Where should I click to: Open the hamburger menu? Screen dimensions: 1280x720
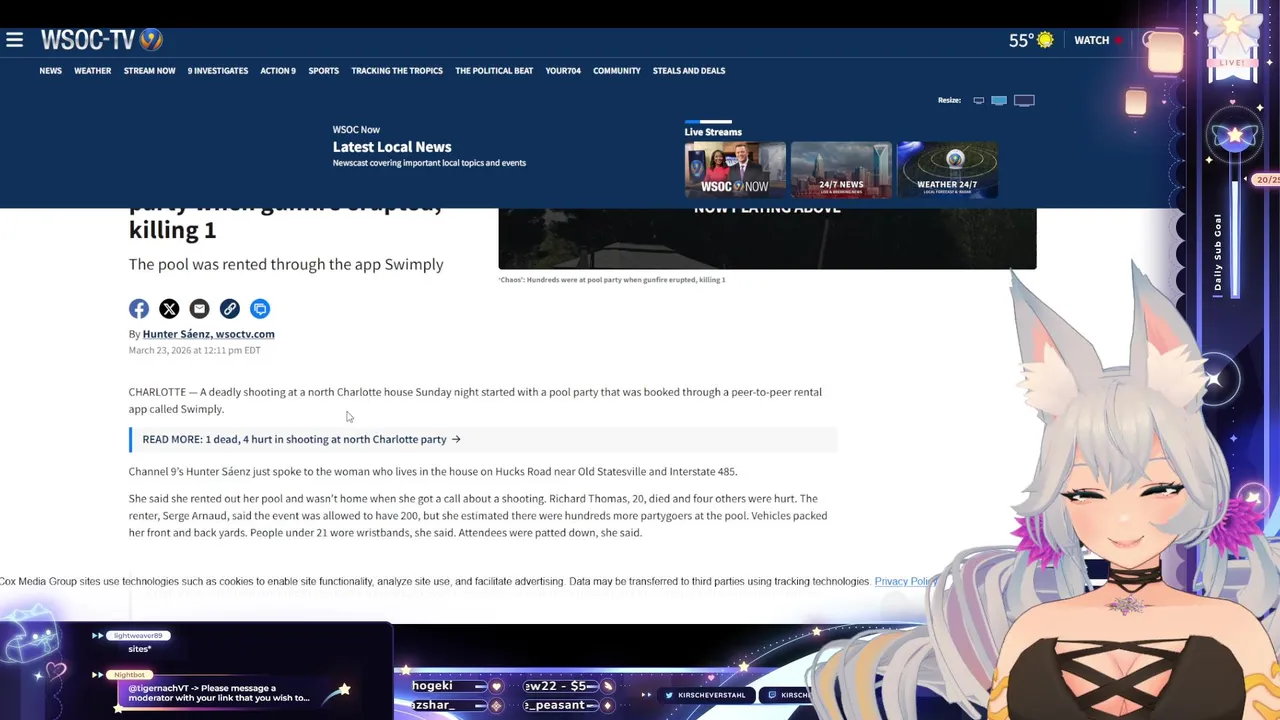click(14, 40)
